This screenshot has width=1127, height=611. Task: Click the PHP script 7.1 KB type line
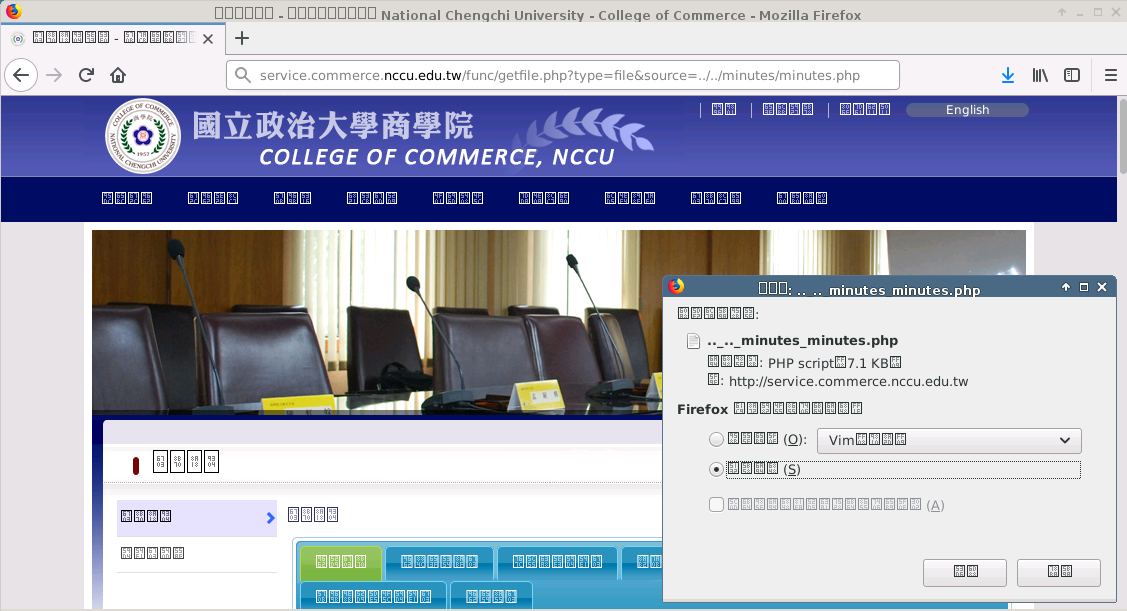804,363
